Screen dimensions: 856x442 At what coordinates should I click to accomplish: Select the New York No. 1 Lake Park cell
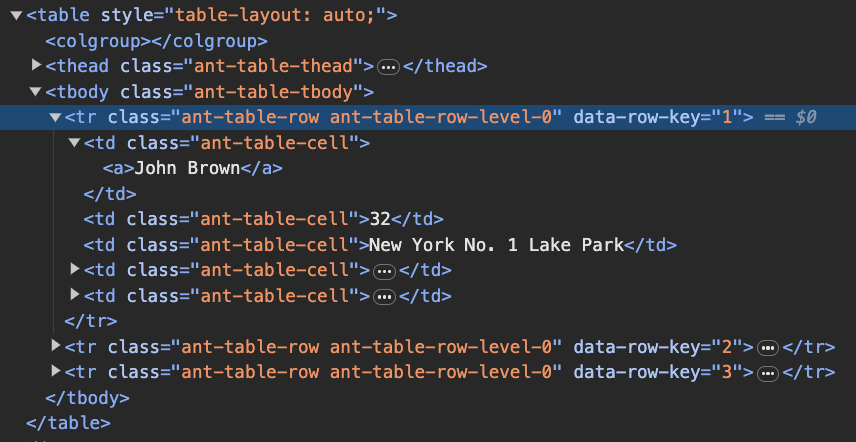point(380,245)
